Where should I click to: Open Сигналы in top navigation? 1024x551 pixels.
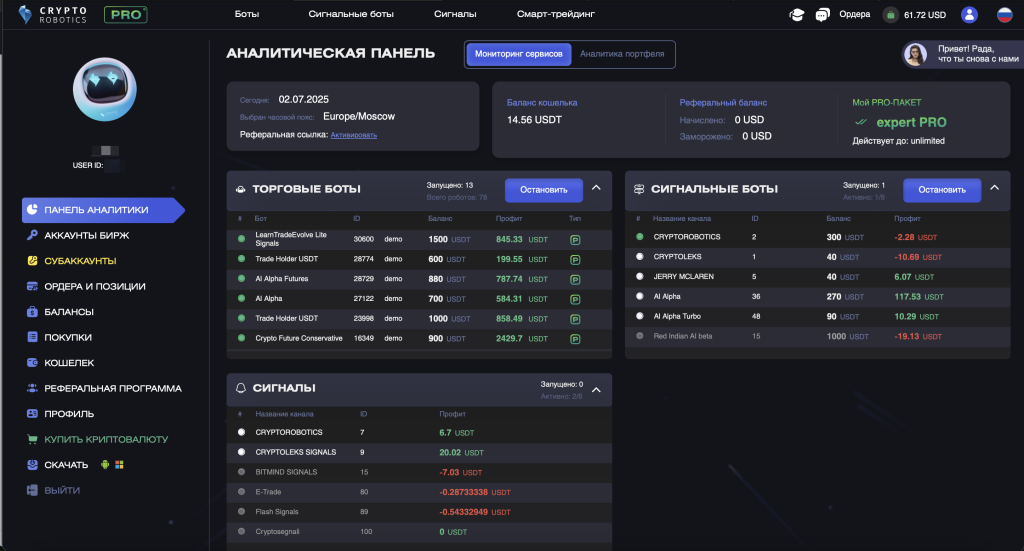coord(455,14)
